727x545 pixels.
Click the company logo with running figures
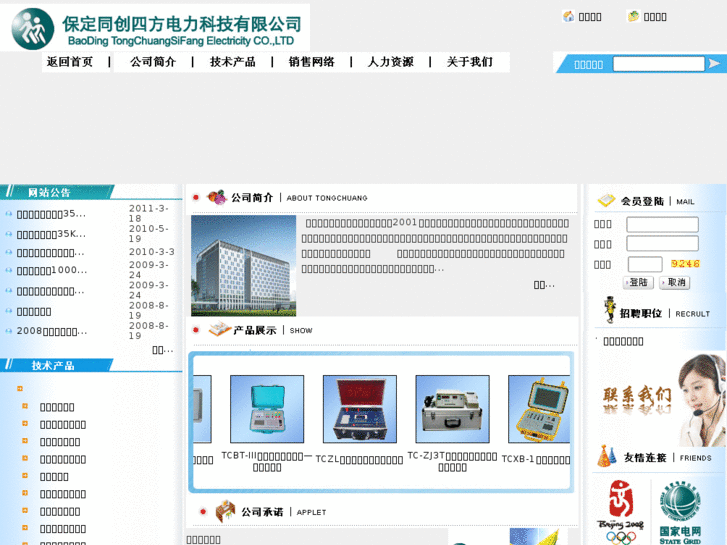coord(32,29)
